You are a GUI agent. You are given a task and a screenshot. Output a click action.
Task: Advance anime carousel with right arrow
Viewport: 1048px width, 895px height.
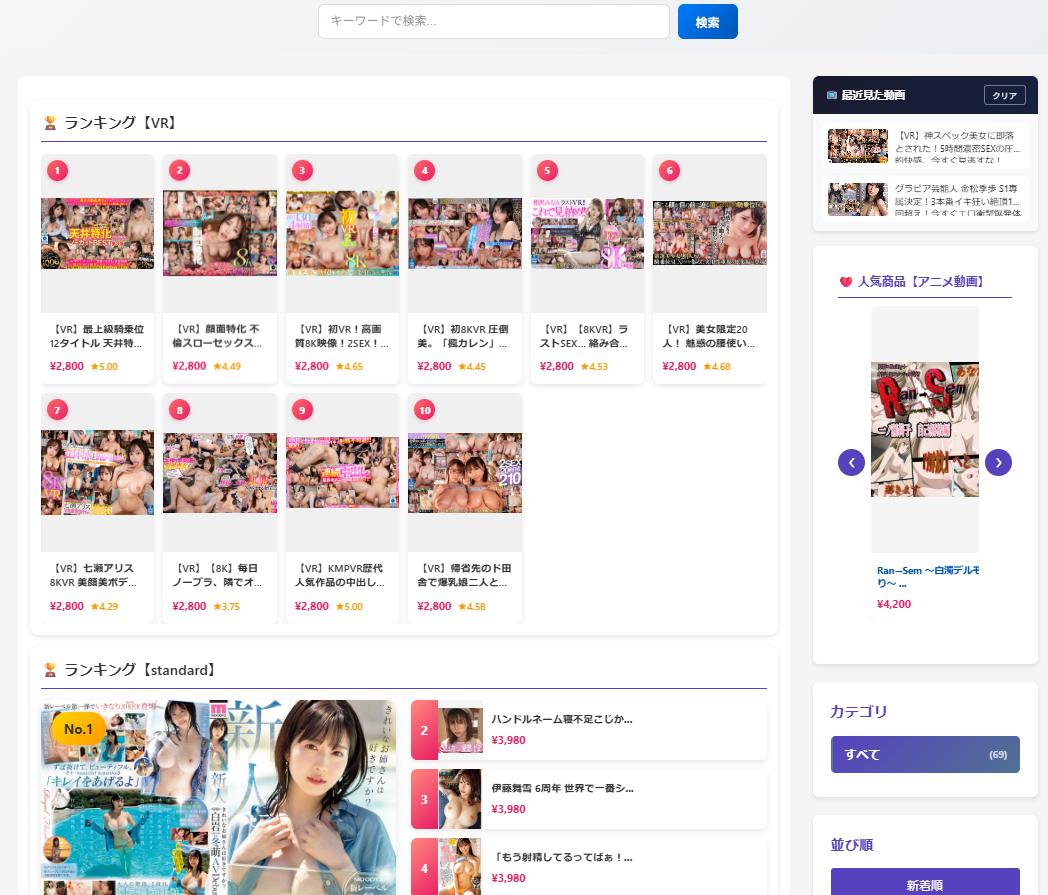coord(998,462)
